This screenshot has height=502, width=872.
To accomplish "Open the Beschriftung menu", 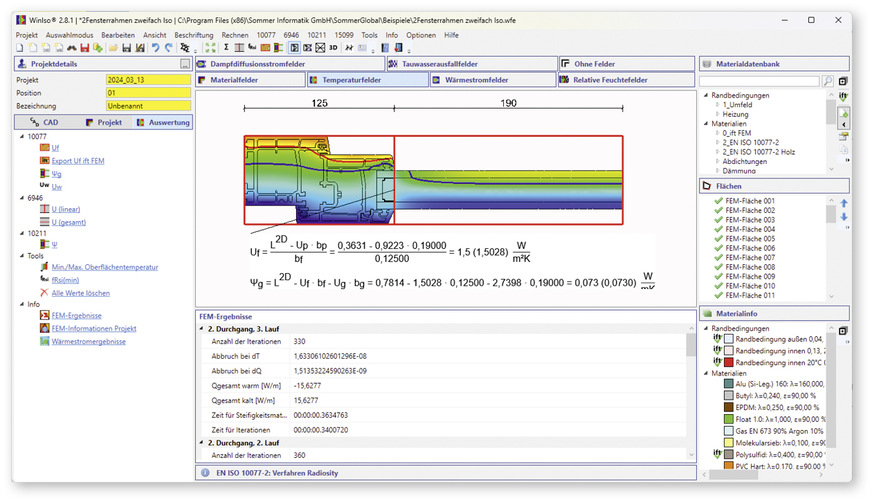I will [x=194, y=34].
